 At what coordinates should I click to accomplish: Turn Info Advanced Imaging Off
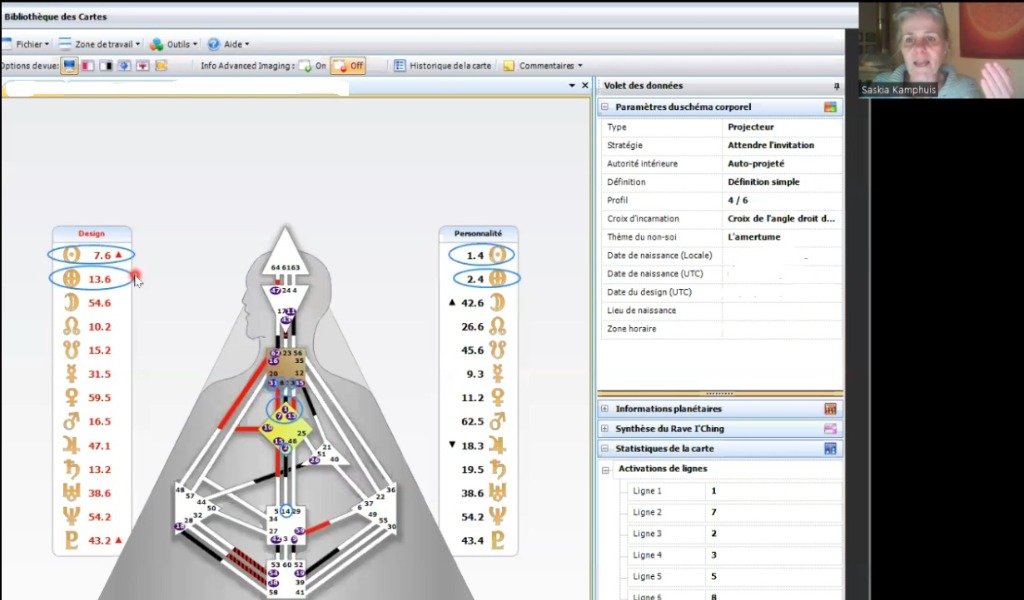tap(348, 66)
